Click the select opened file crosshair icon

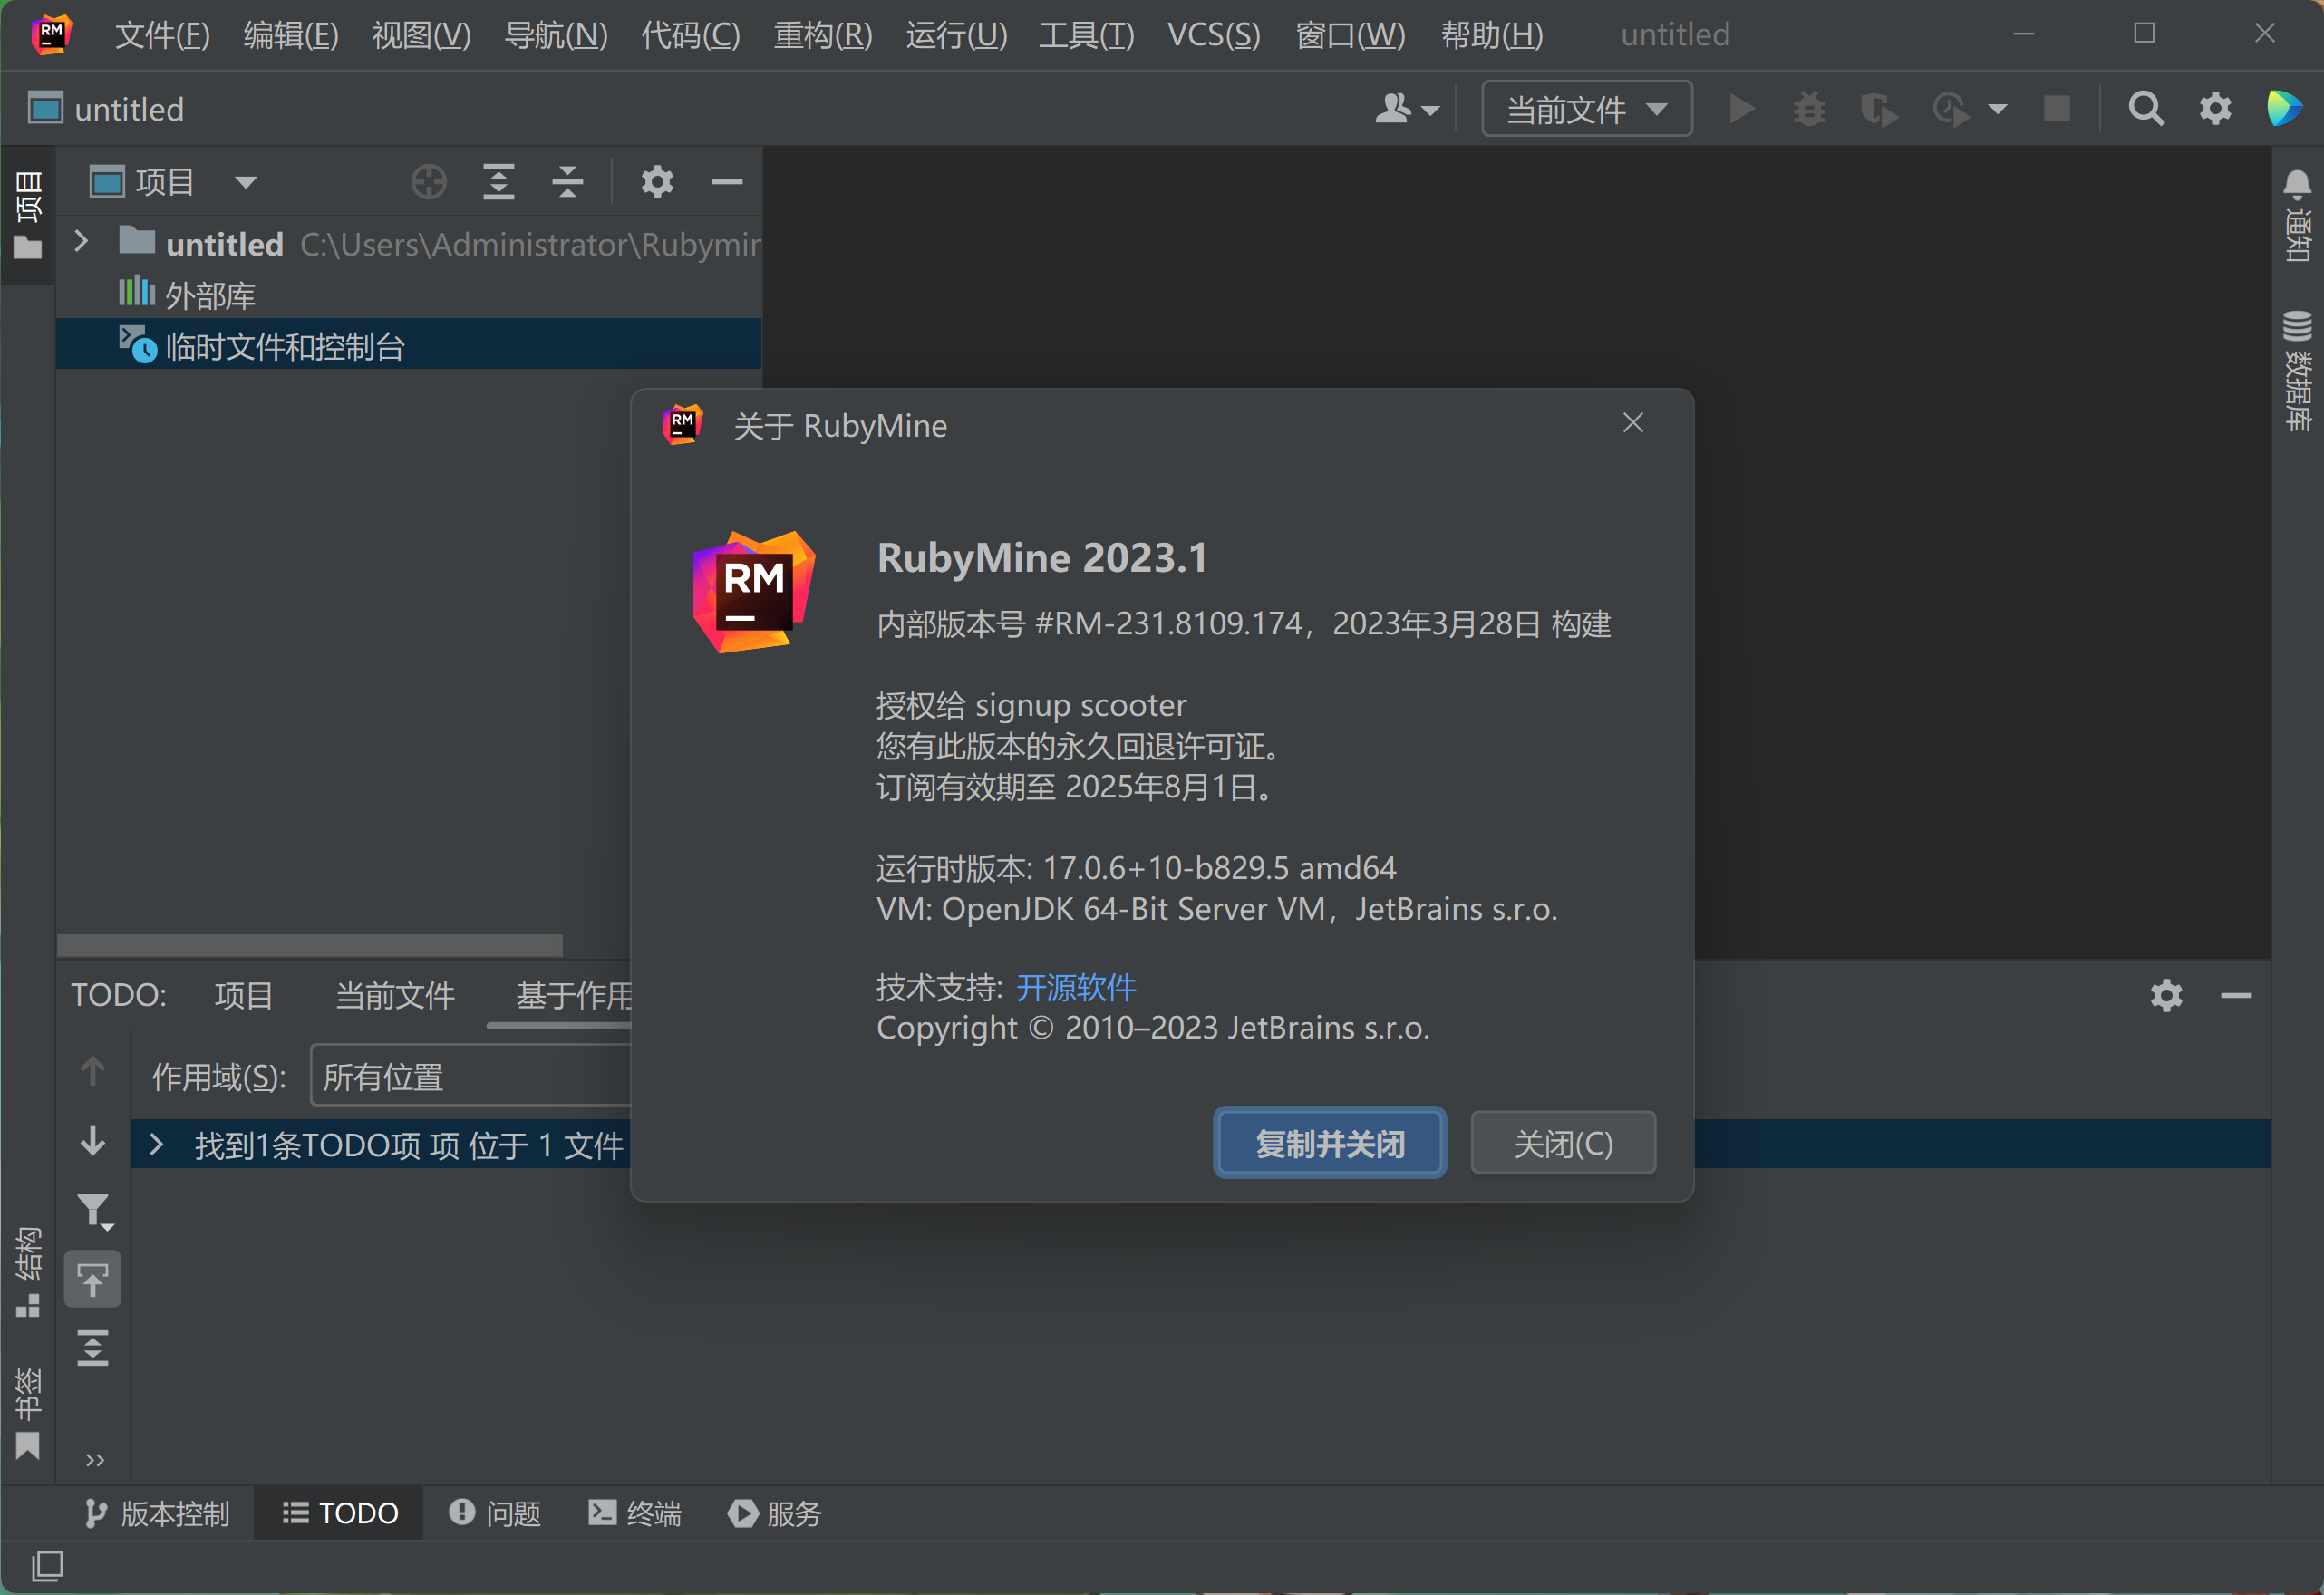(429, 182)
